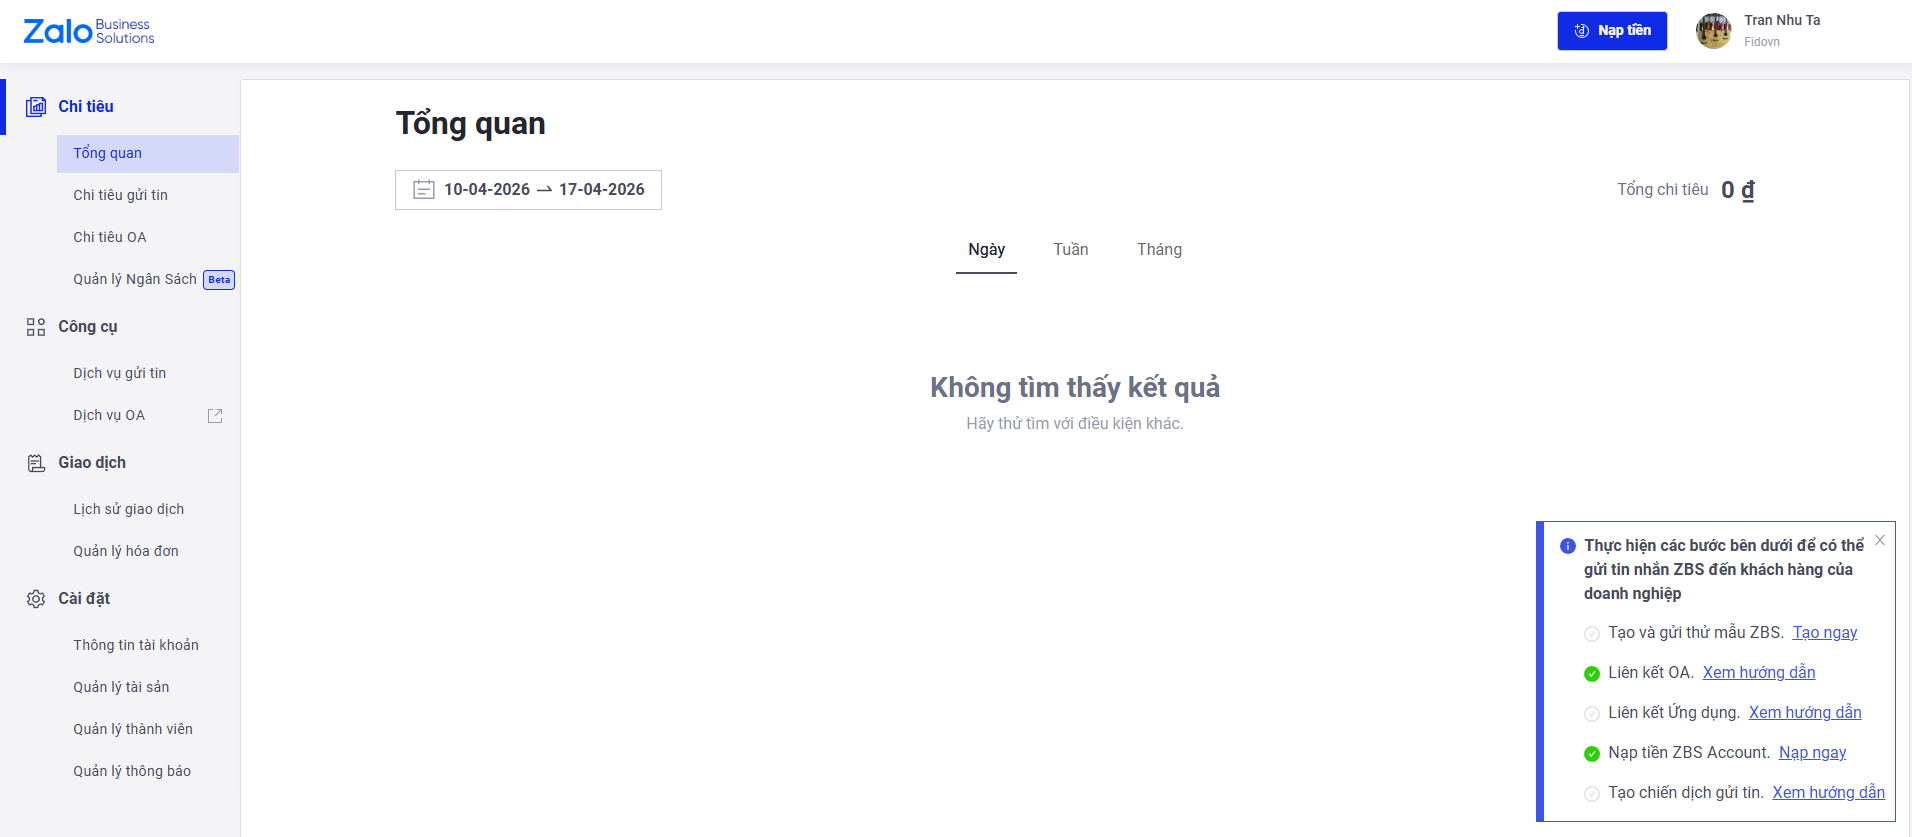The width and height of the screenshot is (1912, 837).
Task: Select Tổng quan in the sidebar
Action: coord(148,154)
